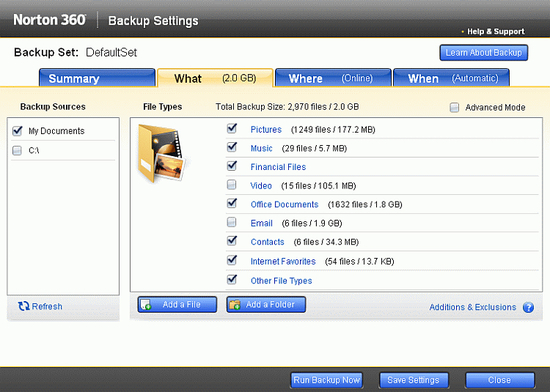
Task: Open the Video file type link
Action: (261, 186)
